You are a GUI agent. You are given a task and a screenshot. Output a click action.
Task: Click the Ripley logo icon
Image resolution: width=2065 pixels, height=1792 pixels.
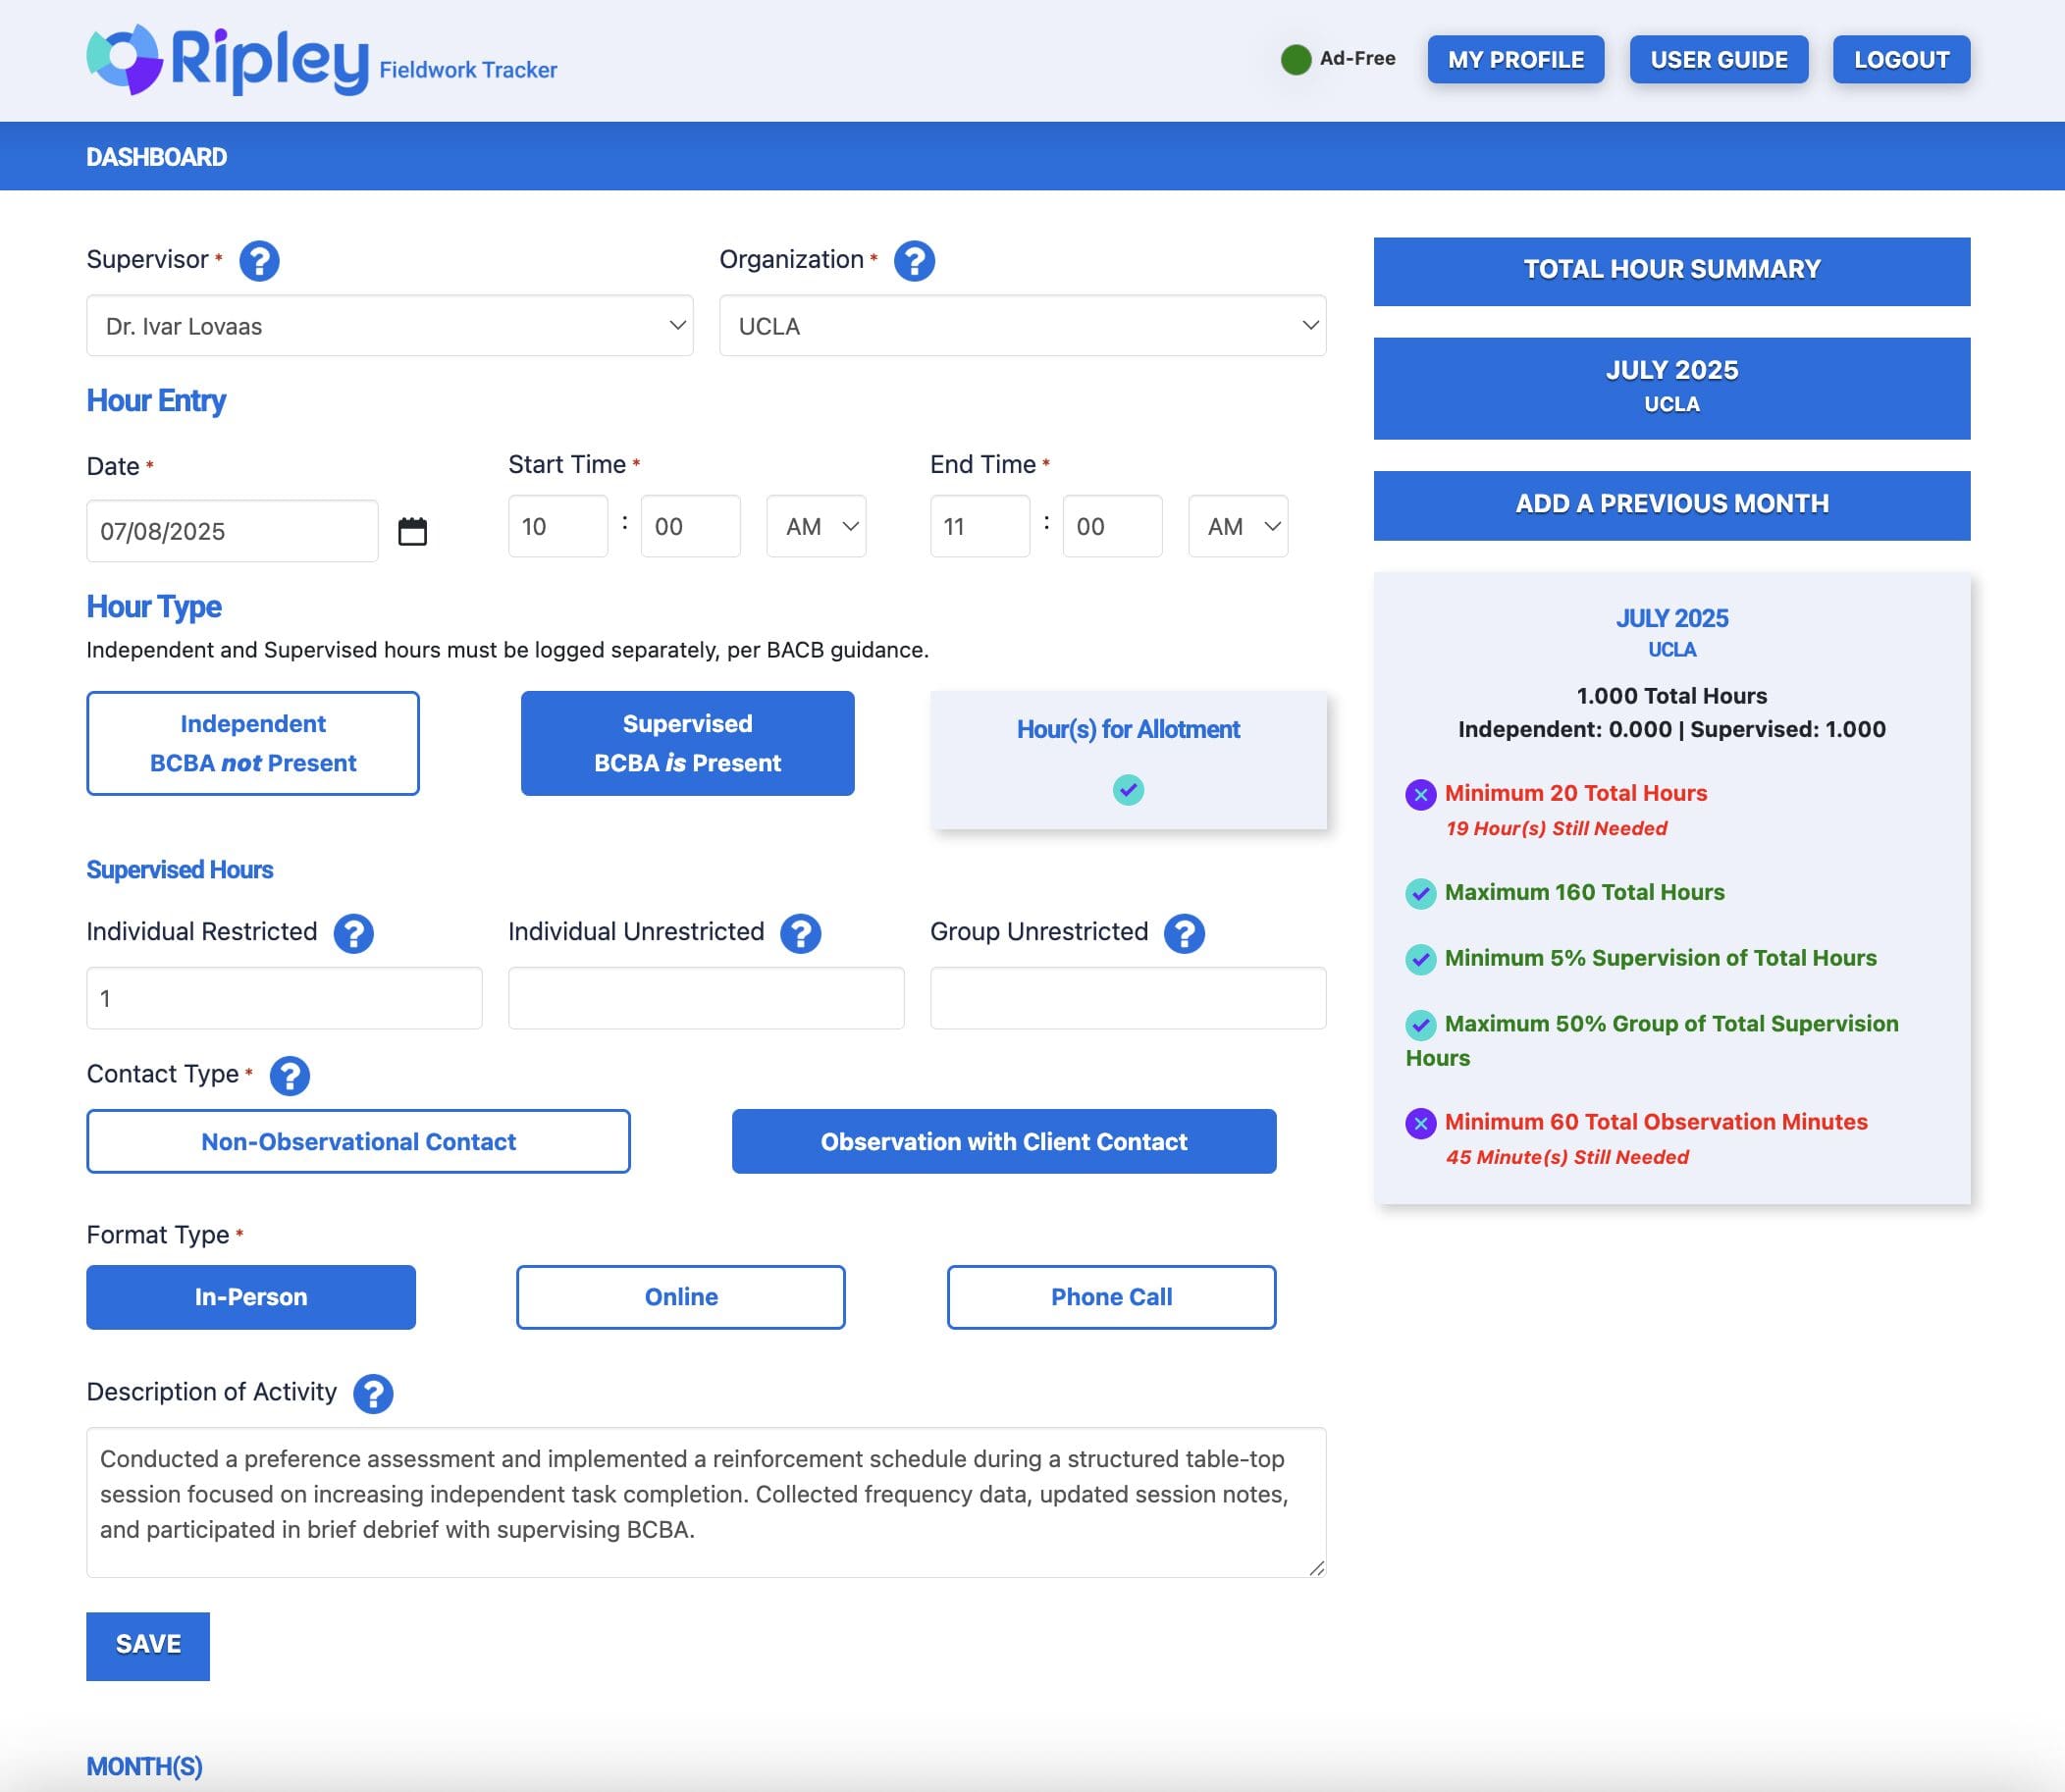(x=125, y=60)
